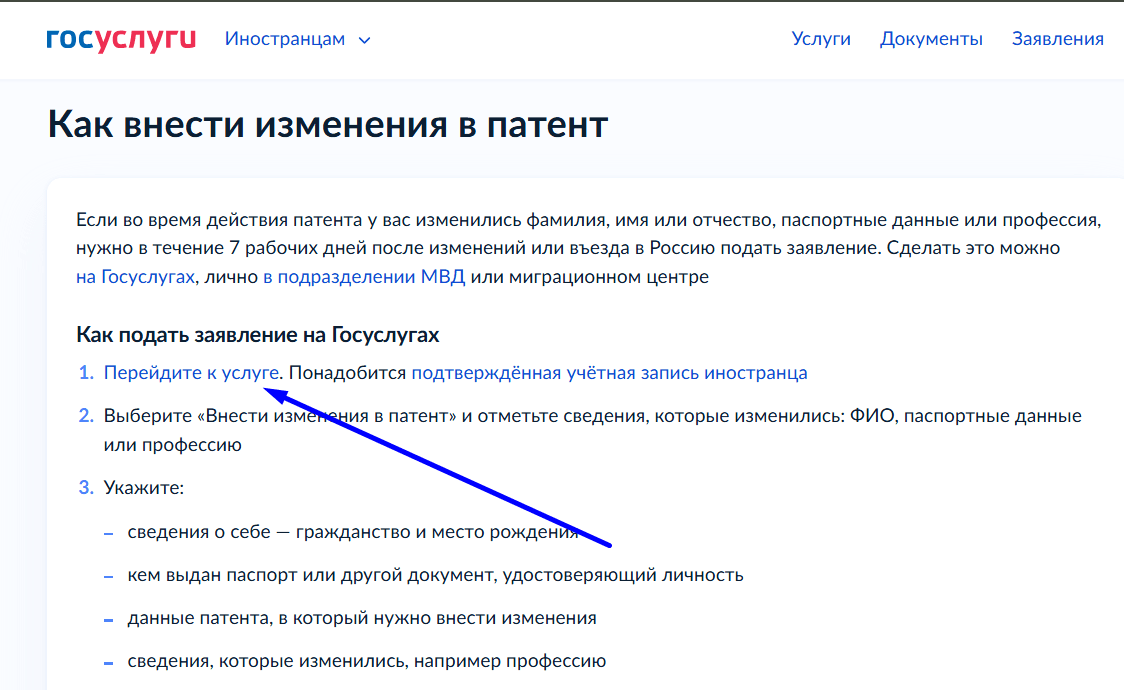The height and width of the screenshot is (690, 1124).
Task: Open the «в подразделении МВД» link
Action: pyautogui.click(x=364, y=277)
